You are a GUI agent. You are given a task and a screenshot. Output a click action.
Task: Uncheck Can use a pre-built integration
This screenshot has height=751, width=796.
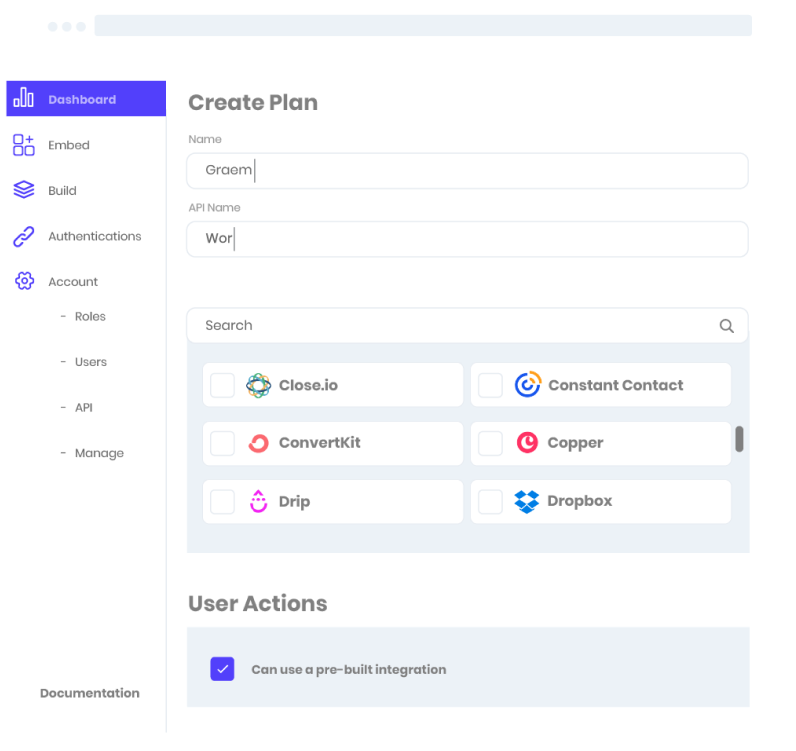point(222,669)
